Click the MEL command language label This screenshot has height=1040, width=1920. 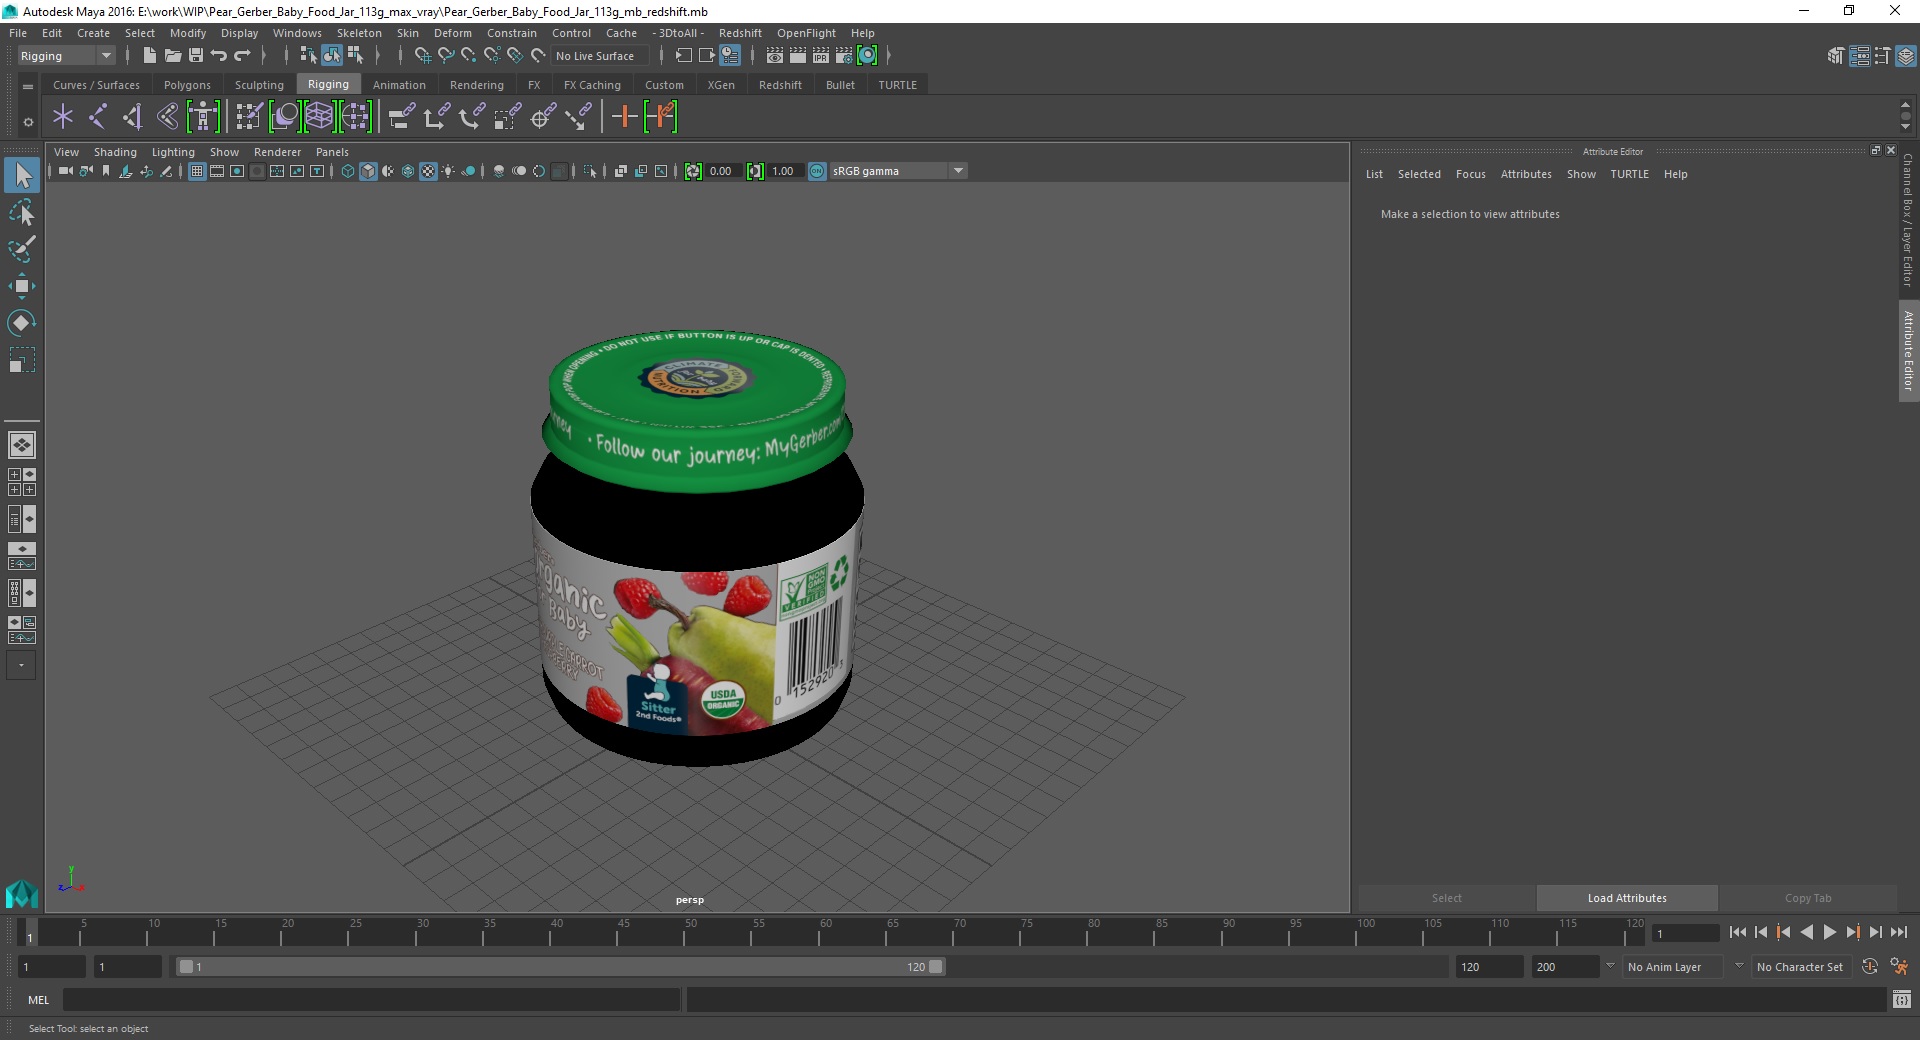(x=38, y=1000)
